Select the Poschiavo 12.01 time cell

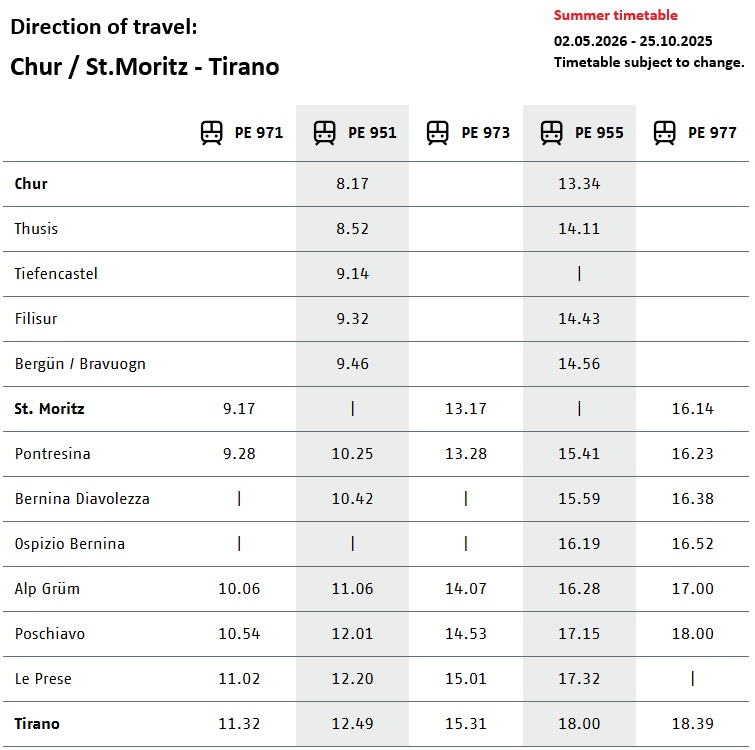pyautogui.click(x=352, y=633)
